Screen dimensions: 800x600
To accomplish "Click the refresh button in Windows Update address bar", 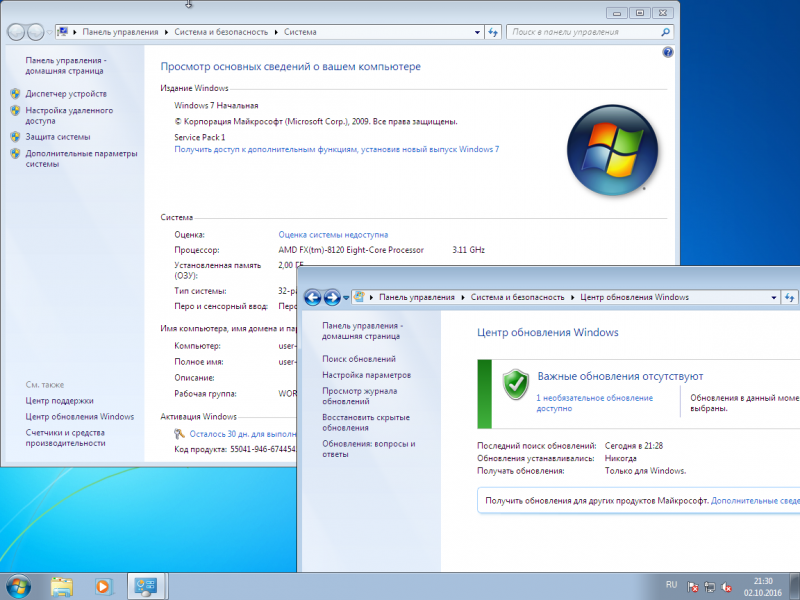I will click(x=790, y=297).
